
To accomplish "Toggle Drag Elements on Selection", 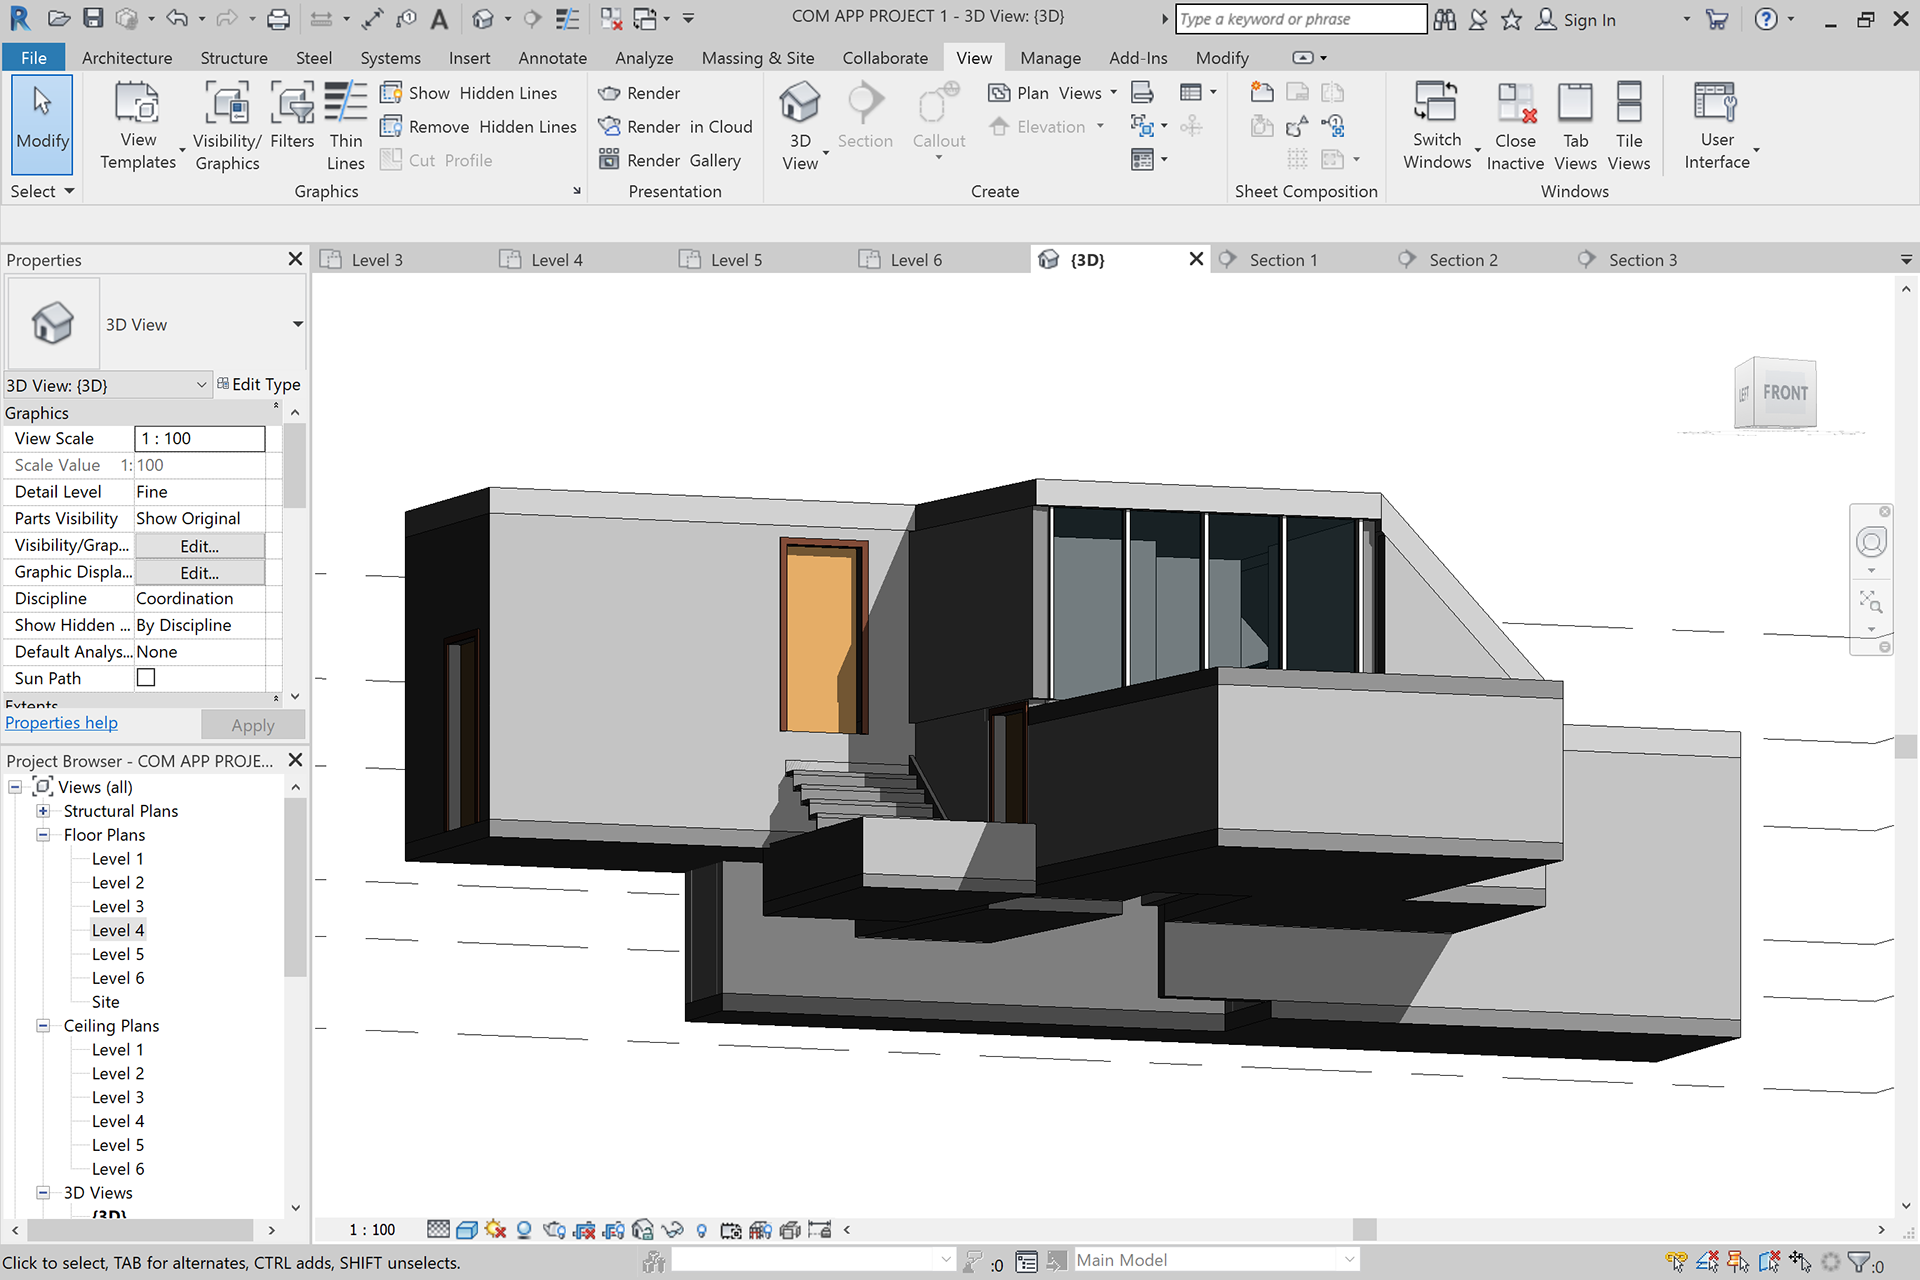I will 1800,1262.
